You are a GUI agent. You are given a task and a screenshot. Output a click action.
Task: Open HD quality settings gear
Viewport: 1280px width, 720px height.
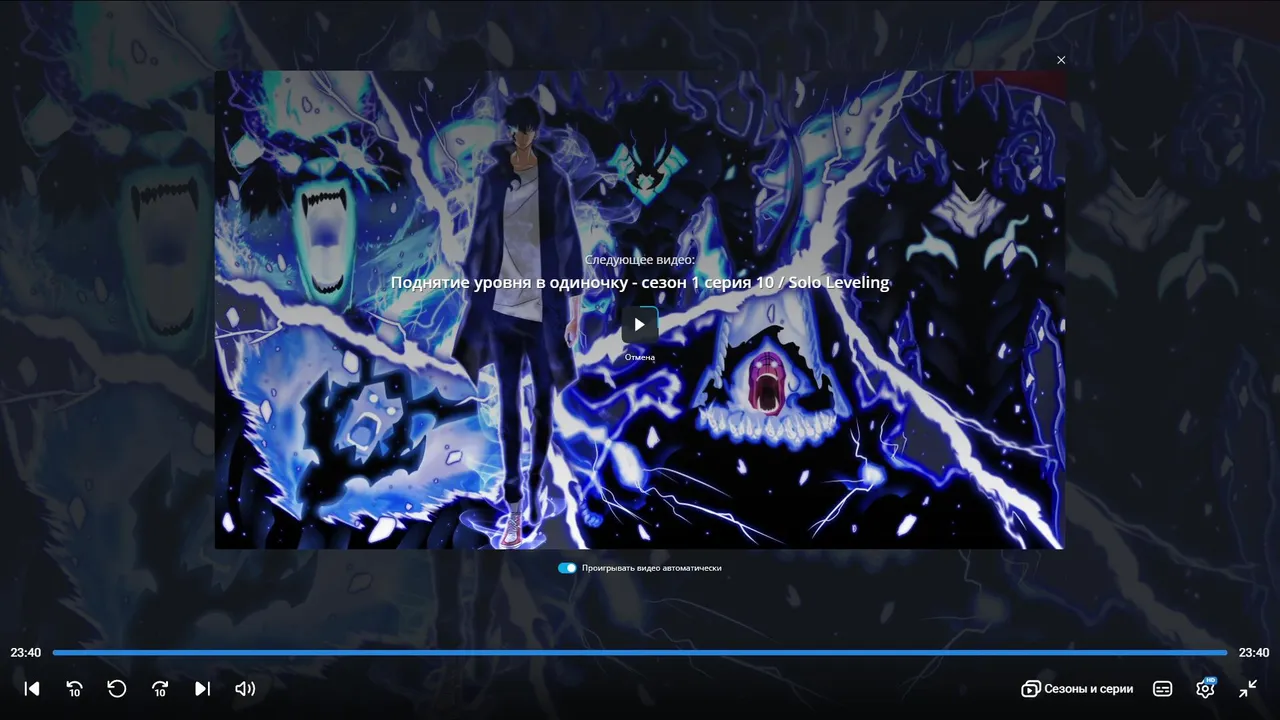1206,688
